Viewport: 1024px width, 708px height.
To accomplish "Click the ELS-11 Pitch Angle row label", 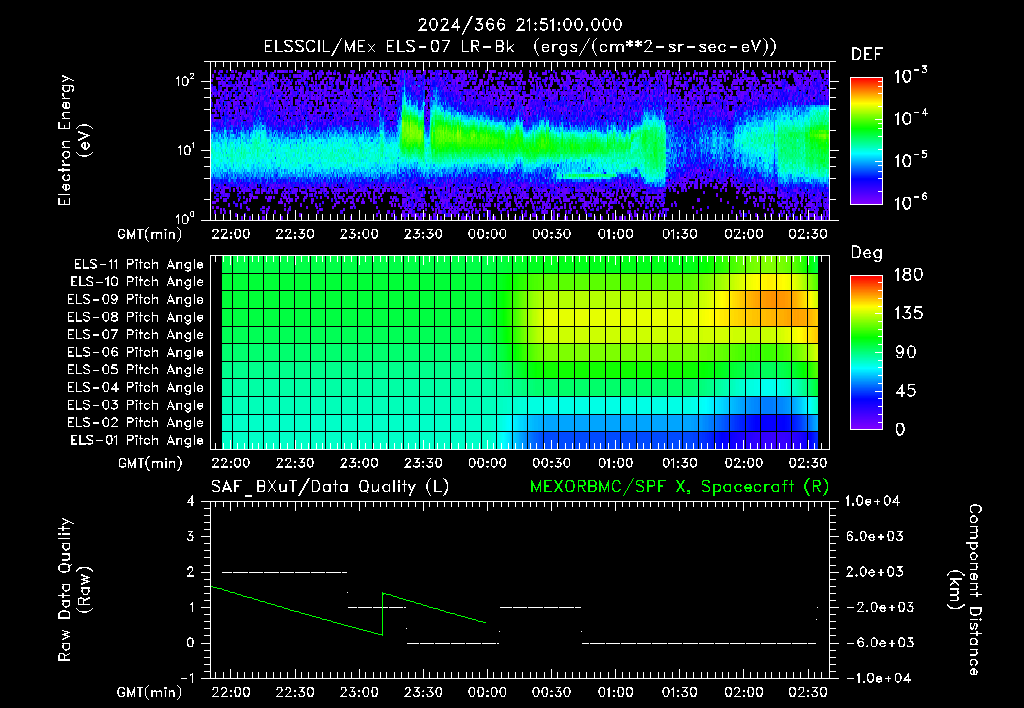I will point(138,265).
